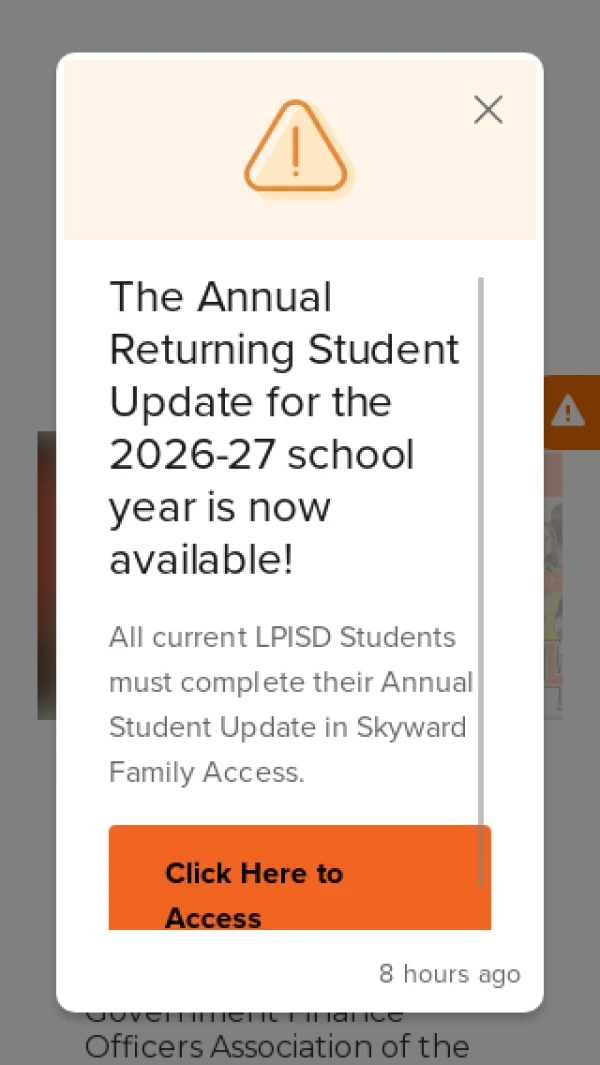Click the 8 hours ago timestamp

450,973
